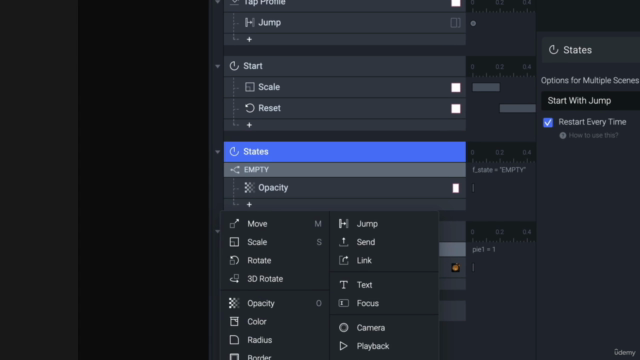Click the Reset timeline bar in Start

518,108
